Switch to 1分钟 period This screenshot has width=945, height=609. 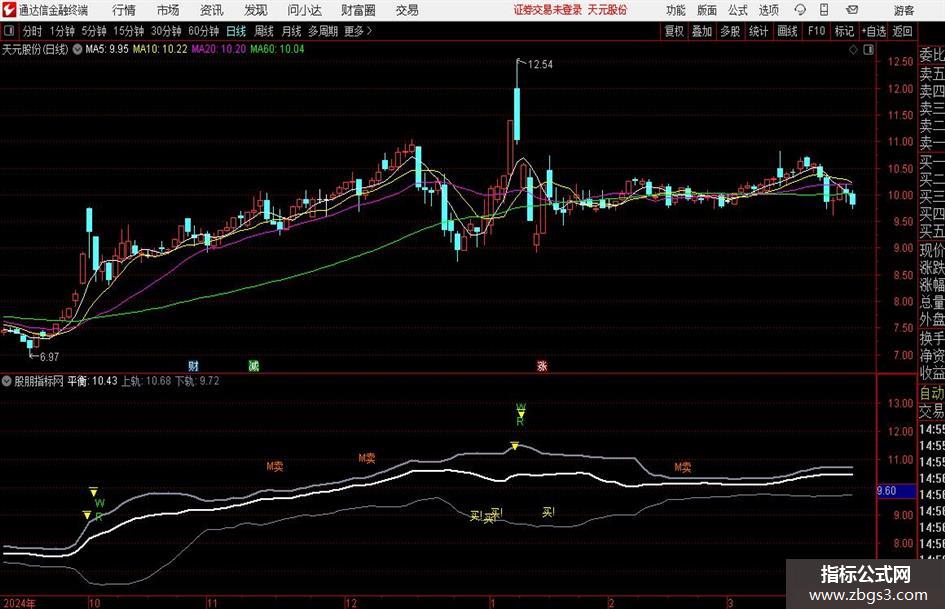click(x=61, y=31)
